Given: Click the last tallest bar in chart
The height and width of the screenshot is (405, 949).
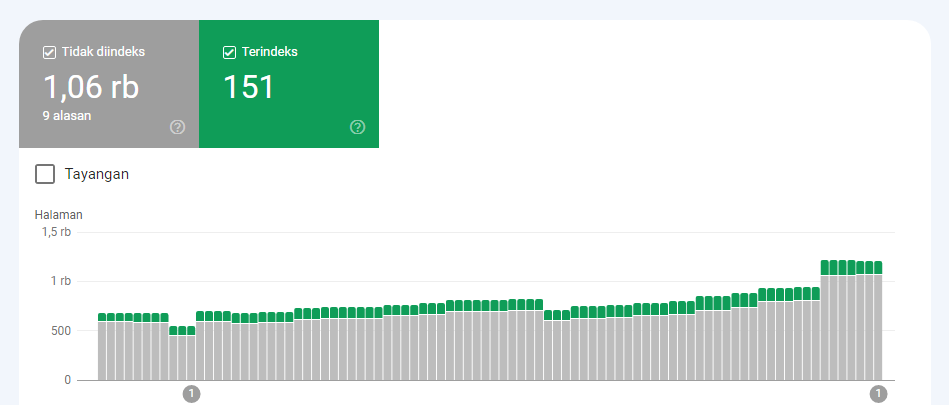Looking at the screenshot, I should (x=878, y=321).
